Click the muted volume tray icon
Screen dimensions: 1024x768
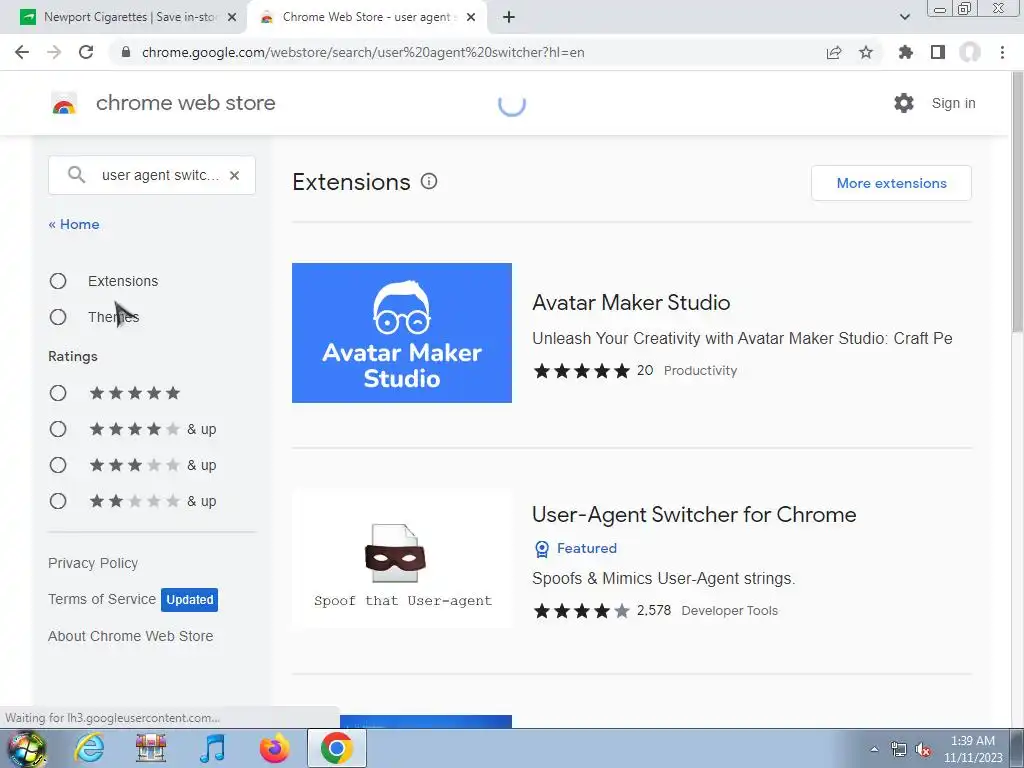coord(923,749)
